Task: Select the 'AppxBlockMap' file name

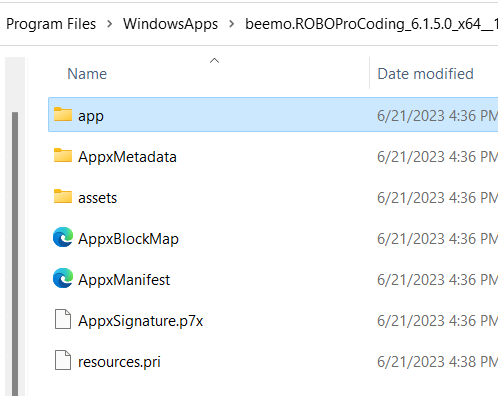Action: (x=128, y=239)
